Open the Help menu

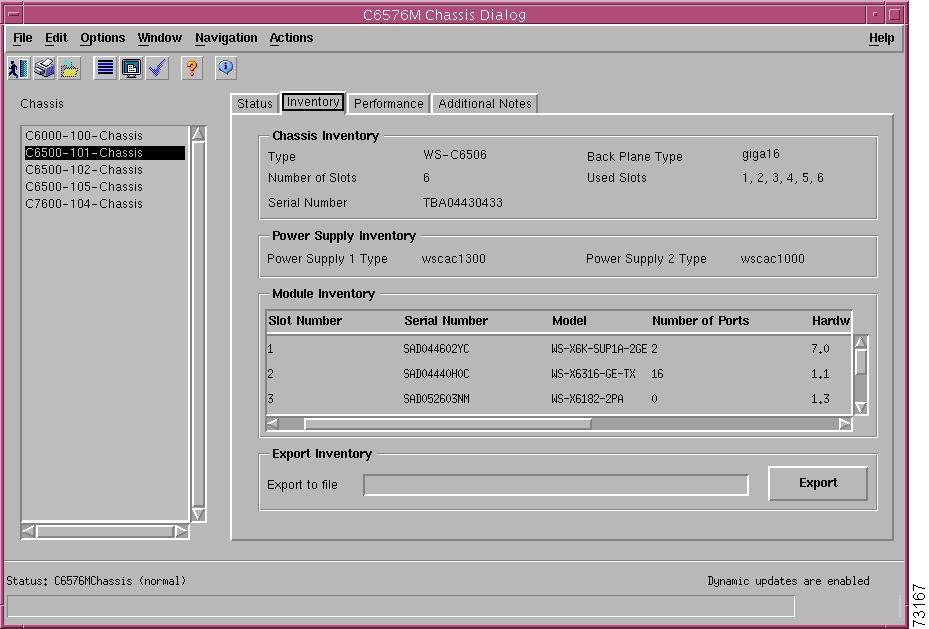pos(882,38)
